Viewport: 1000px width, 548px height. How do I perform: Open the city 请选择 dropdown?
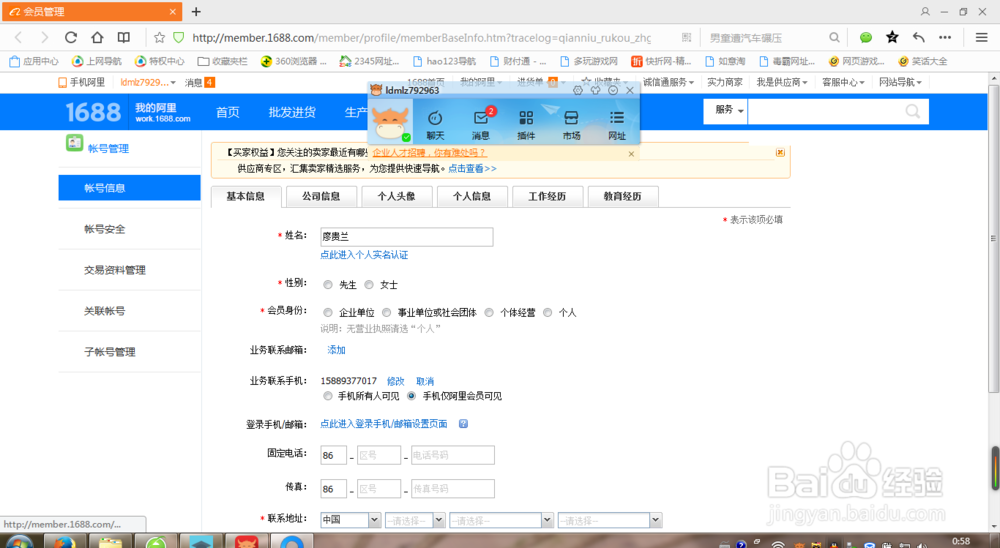(501, 520)
